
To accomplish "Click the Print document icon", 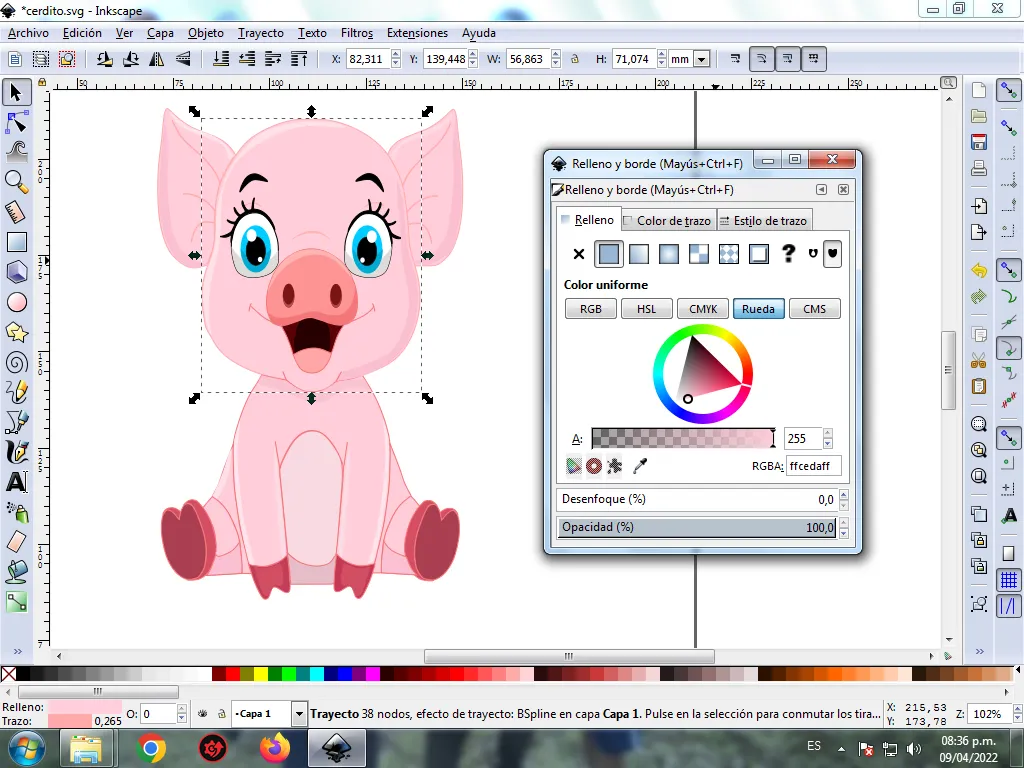I will pyautogui.click(x=978, y=168).
